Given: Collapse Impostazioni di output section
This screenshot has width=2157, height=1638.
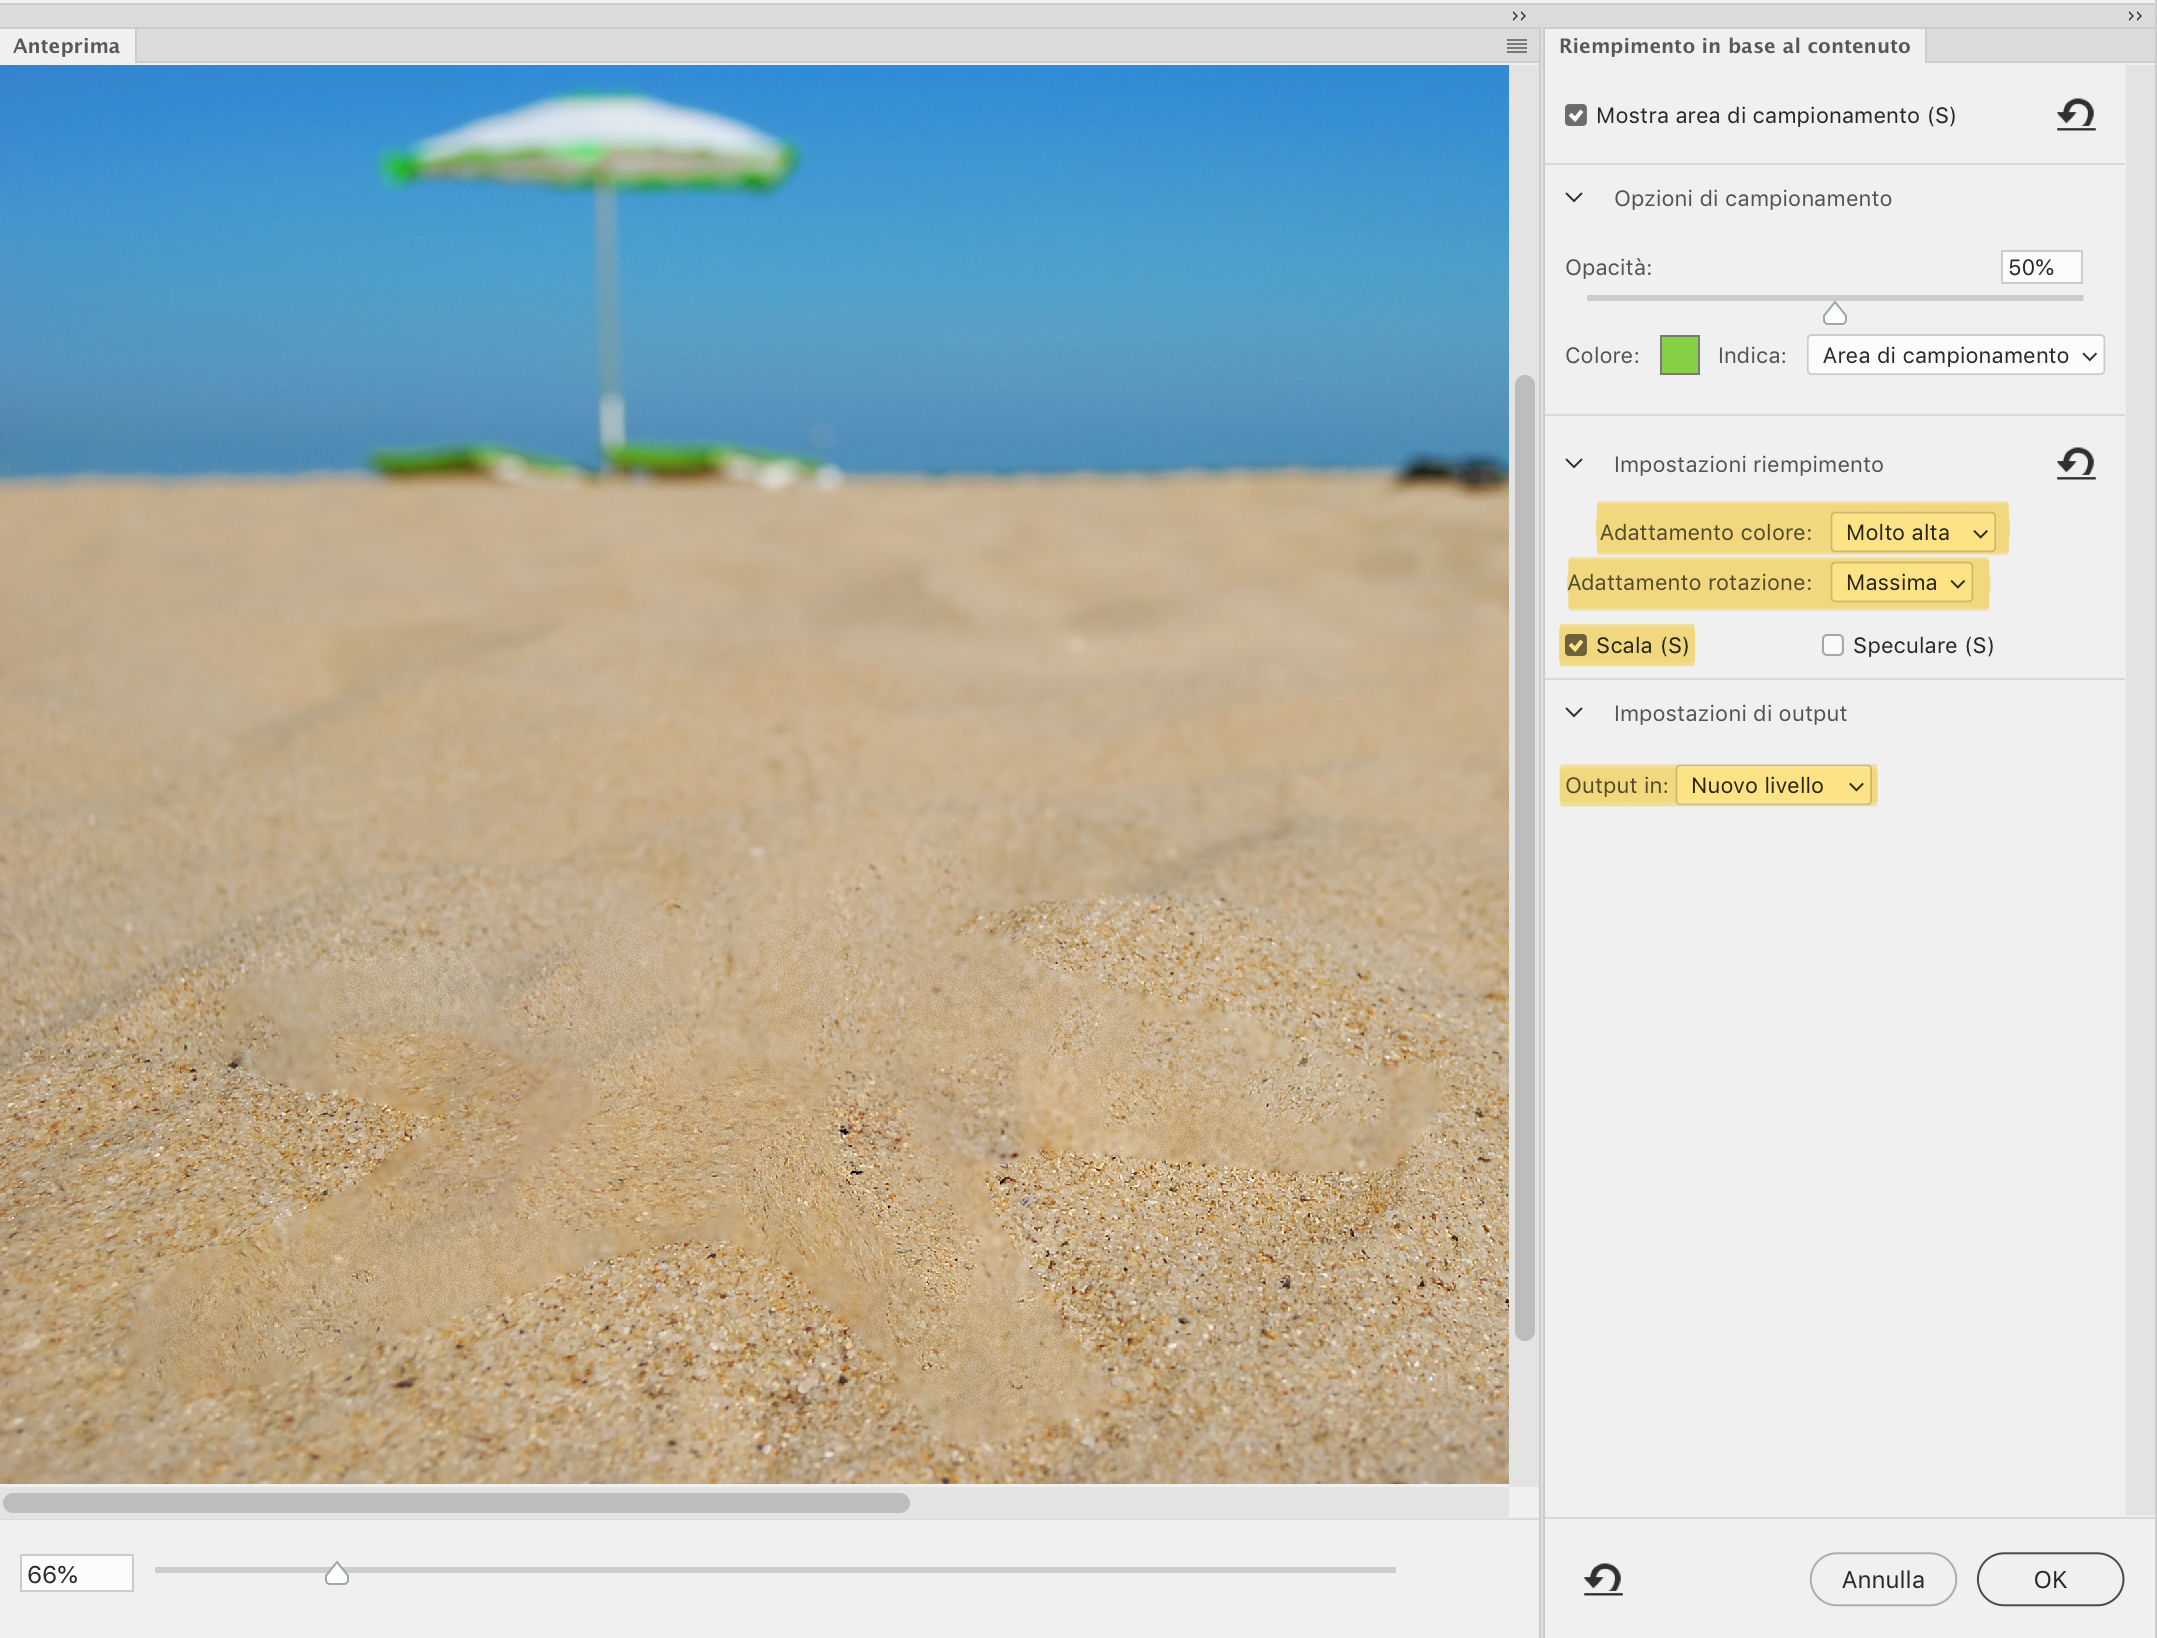Looking at the screenshot, I should click(x=1574, y=713).
